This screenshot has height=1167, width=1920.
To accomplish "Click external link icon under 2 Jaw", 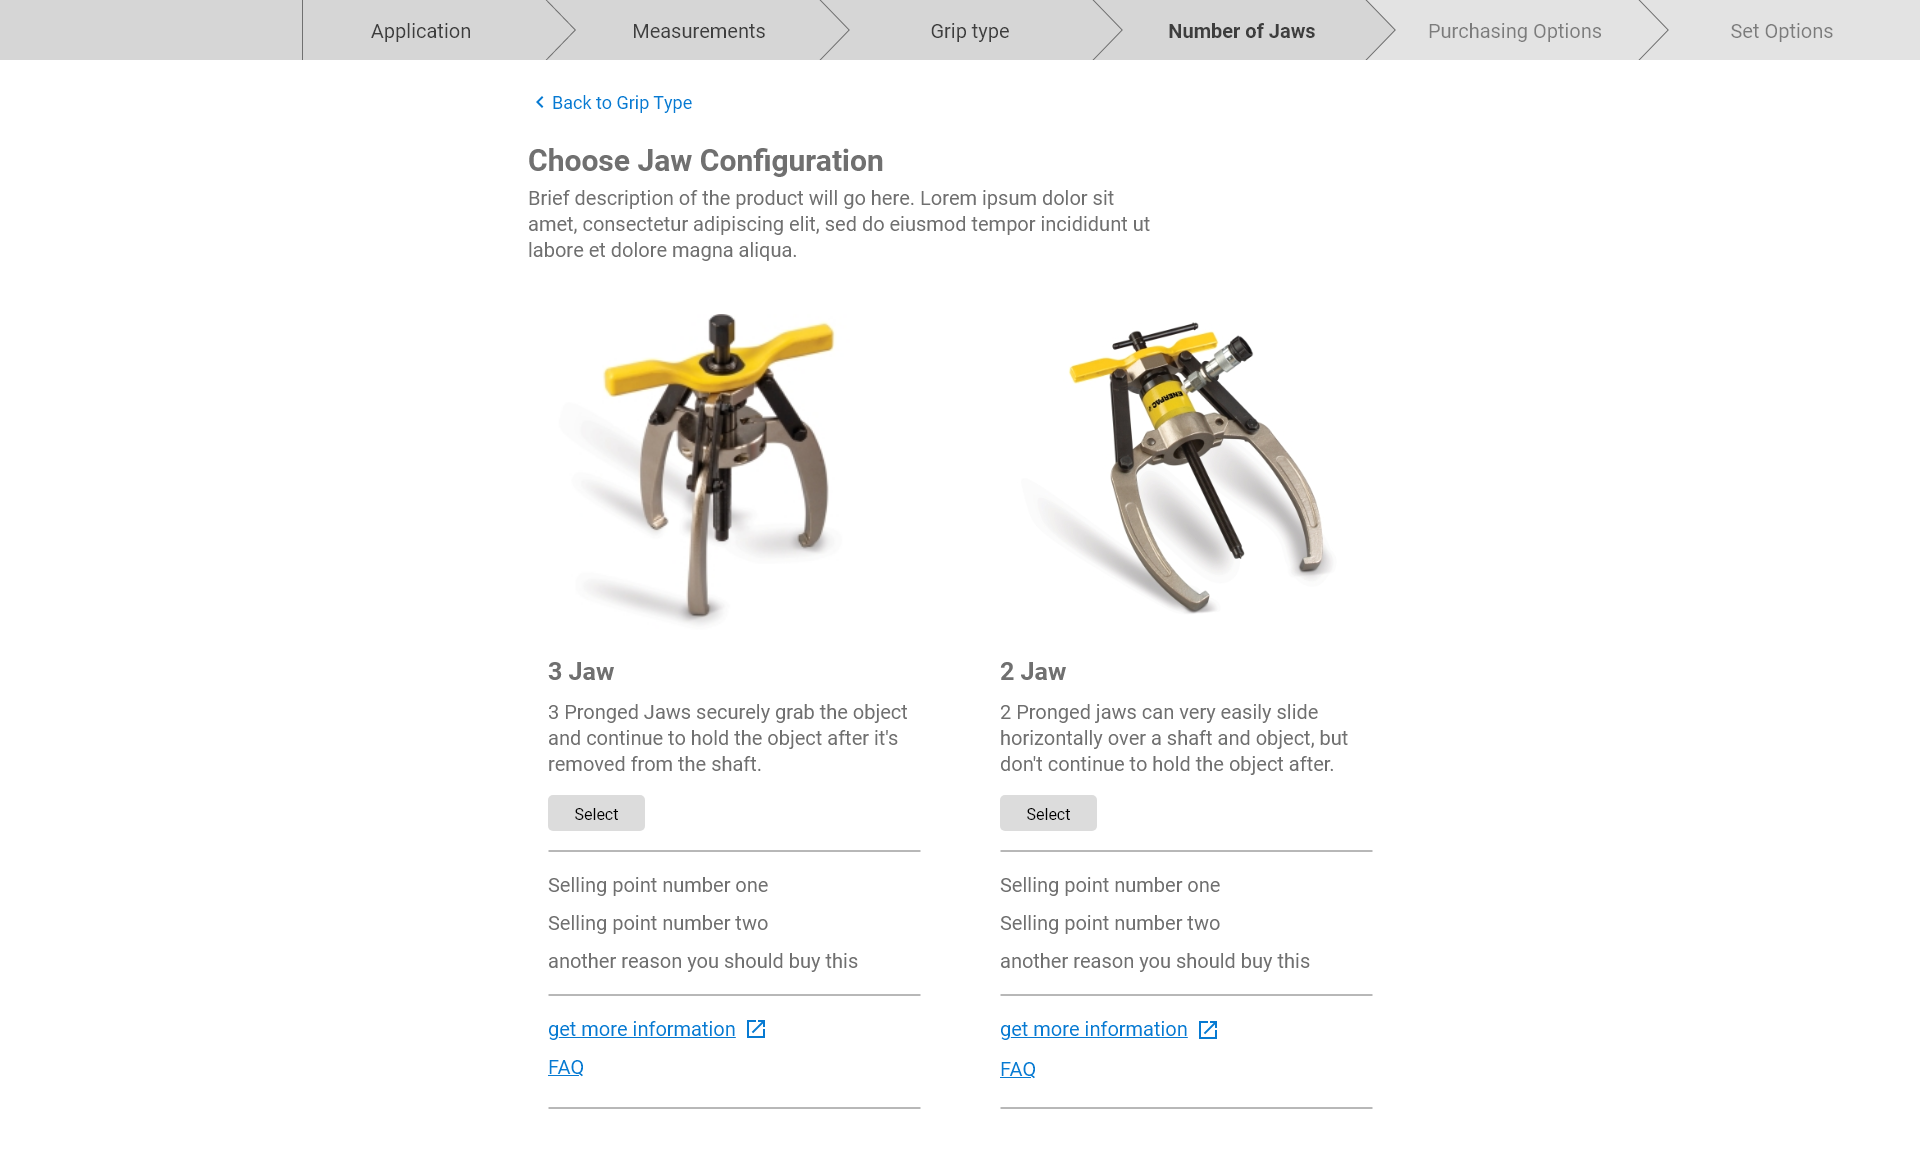I will tap(1208, 1030).
